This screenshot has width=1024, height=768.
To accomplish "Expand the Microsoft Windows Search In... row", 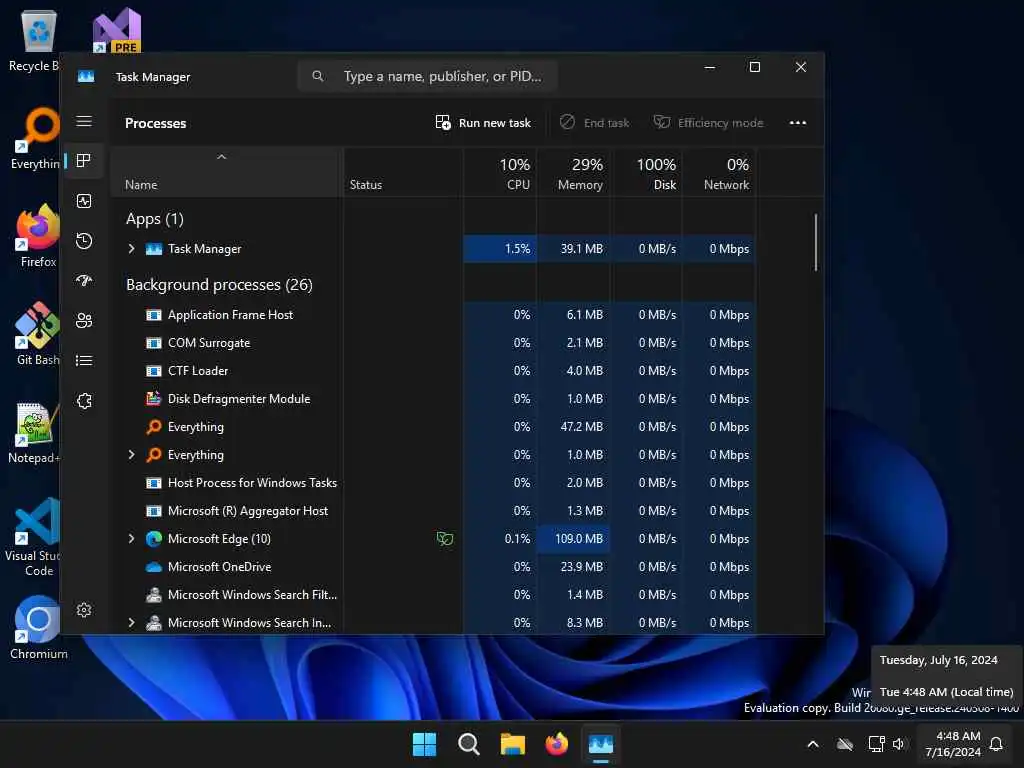I will 131,623.
